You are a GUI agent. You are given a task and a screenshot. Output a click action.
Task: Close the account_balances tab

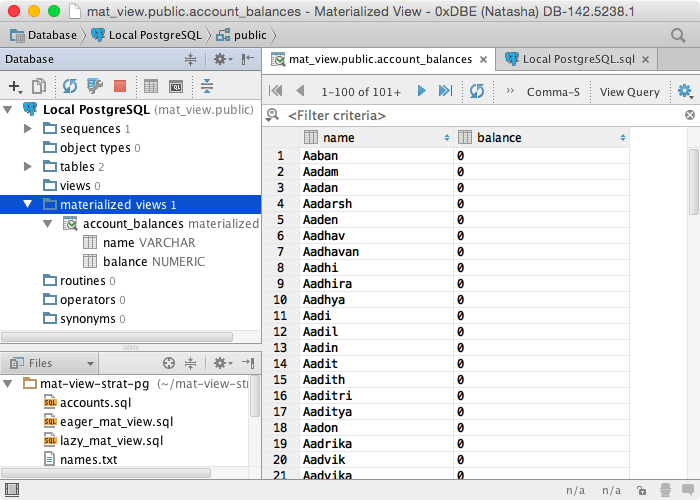click(483, 59)
